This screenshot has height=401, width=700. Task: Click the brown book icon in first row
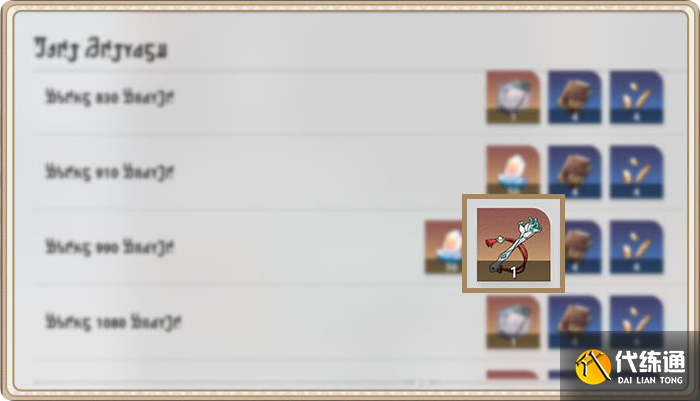click(x=575, y=97)
